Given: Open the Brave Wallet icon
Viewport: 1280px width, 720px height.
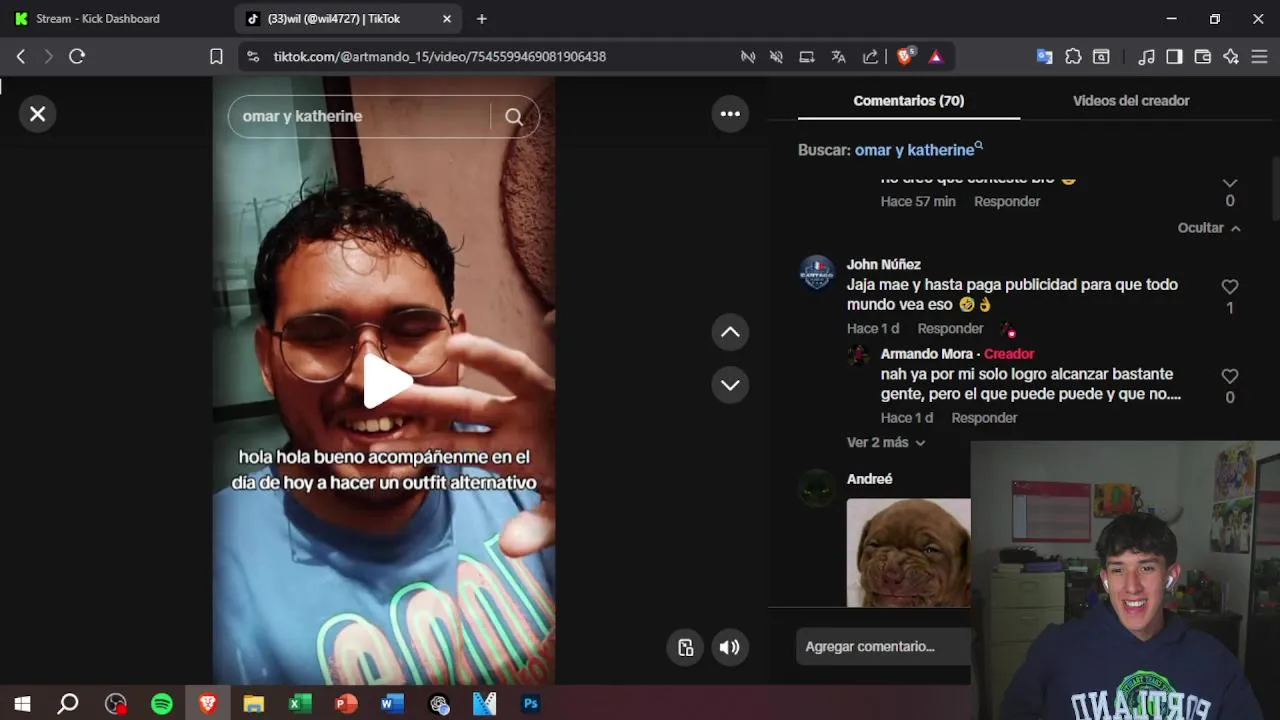Looking at the screenshot, I should 1203,57.
